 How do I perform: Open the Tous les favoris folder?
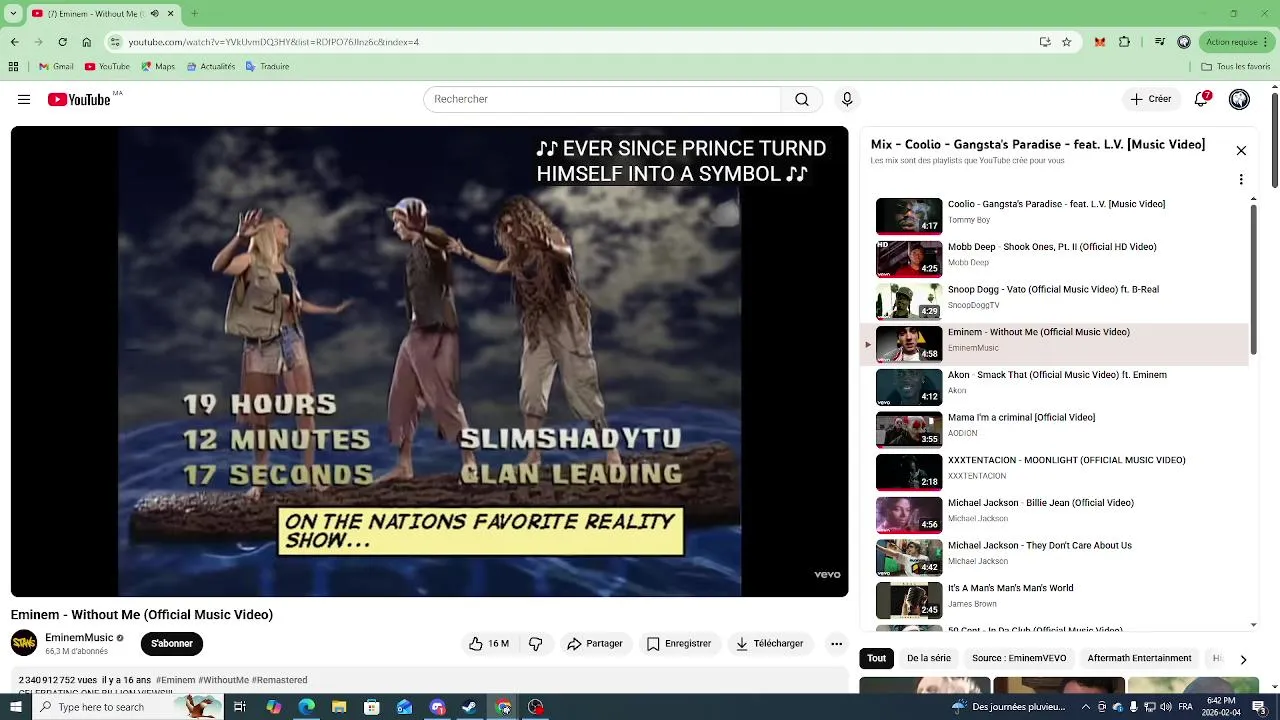coord(1235,67)
